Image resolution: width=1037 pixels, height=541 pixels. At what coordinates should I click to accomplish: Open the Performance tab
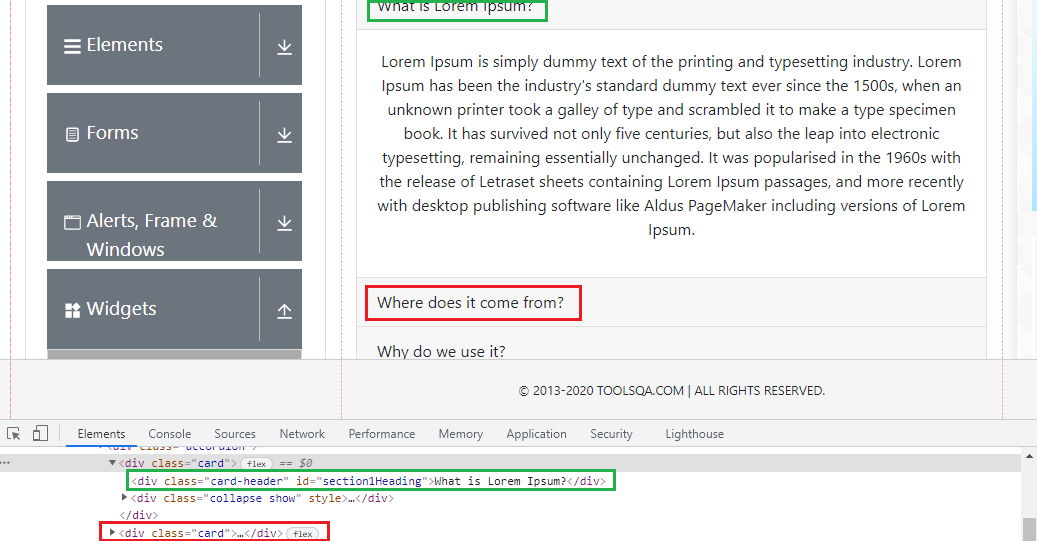click(x=382, y=434)
